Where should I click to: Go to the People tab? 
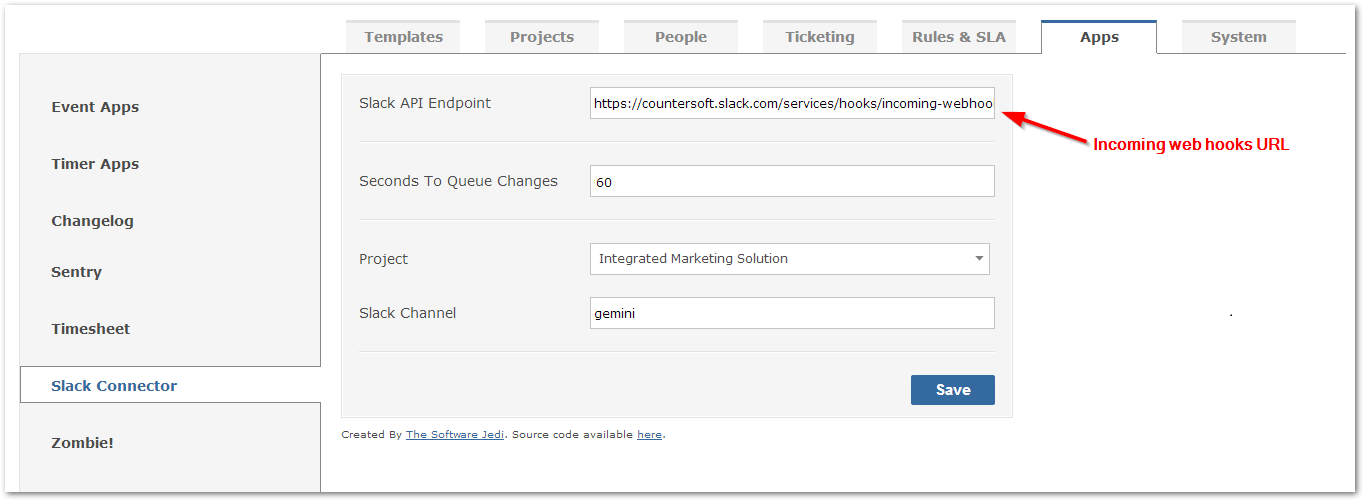click(681, 37)
